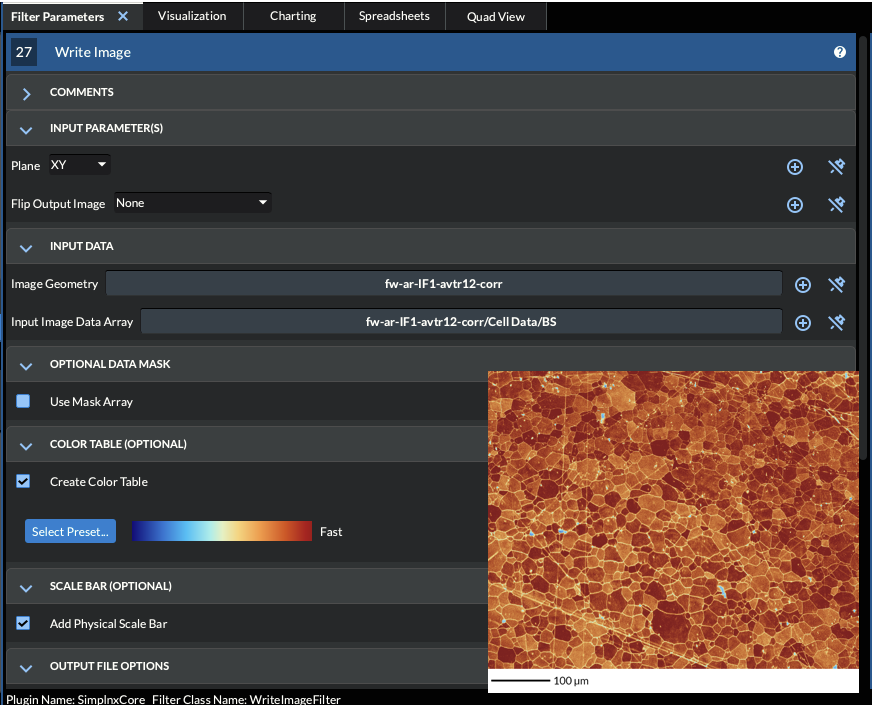
Task: Click the plus icon in the Plane row
Action: 795,167
